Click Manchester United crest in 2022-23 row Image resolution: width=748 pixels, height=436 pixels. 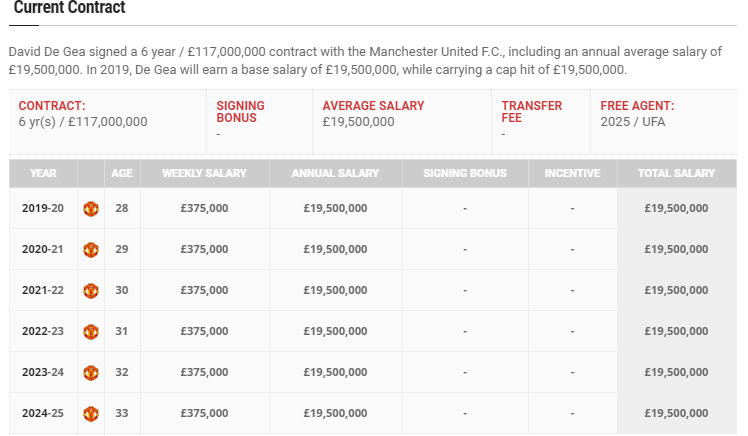(91, 332)
